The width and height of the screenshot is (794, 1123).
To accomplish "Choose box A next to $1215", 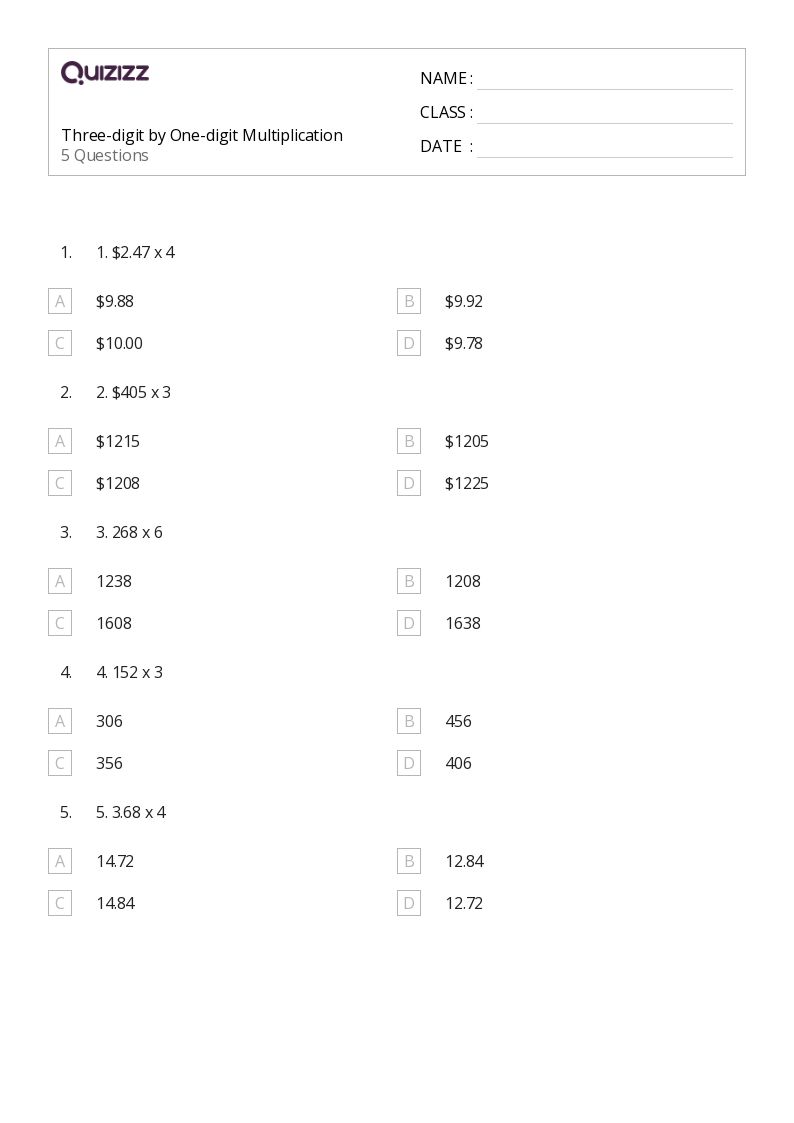I will tap(60, 441).
